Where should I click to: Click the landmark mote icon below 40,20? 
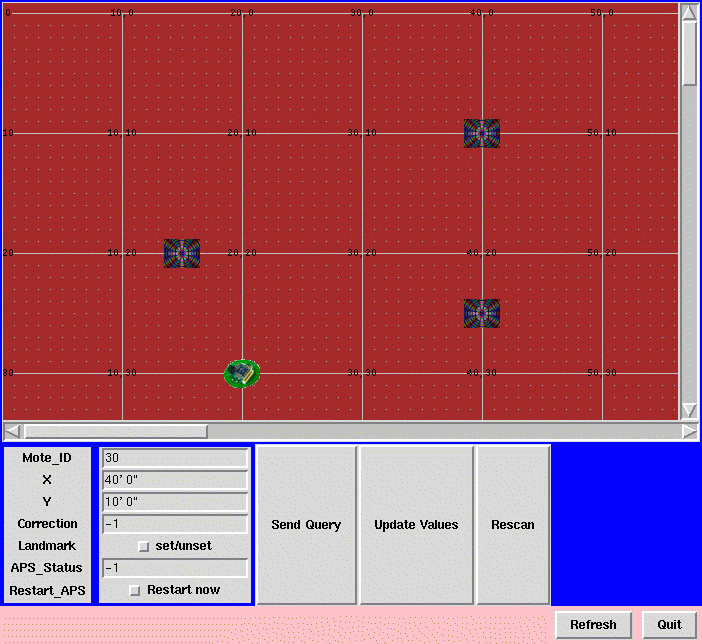click(481, 313)
